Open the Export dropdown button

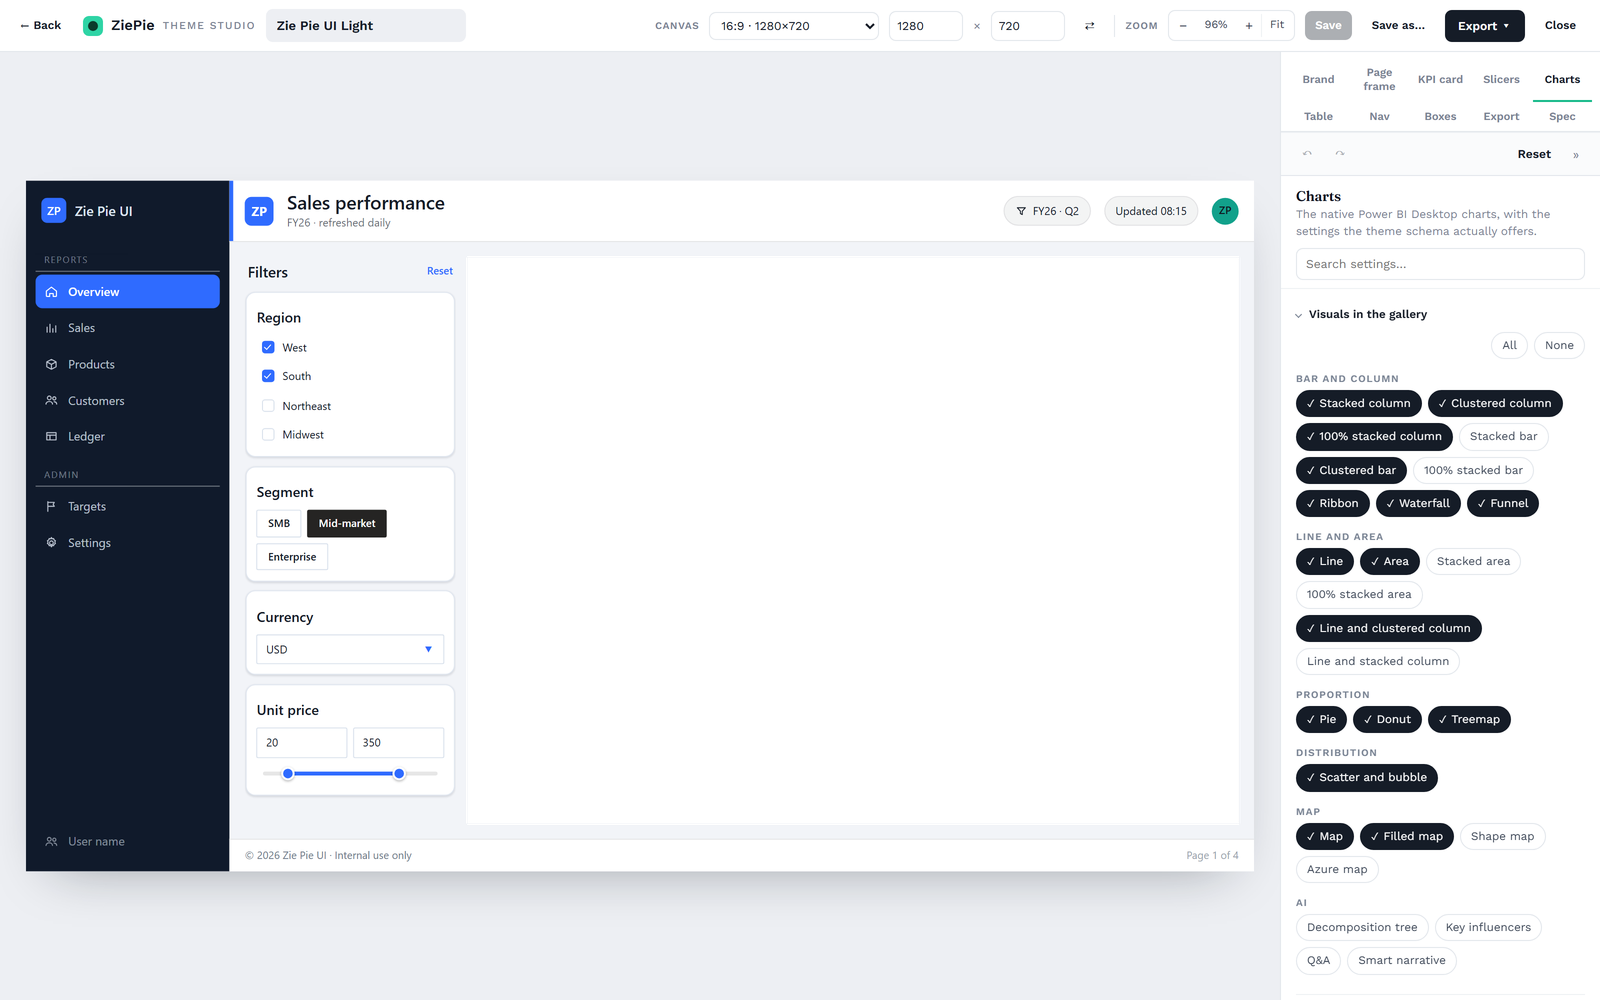click(x=1484, y=26)
